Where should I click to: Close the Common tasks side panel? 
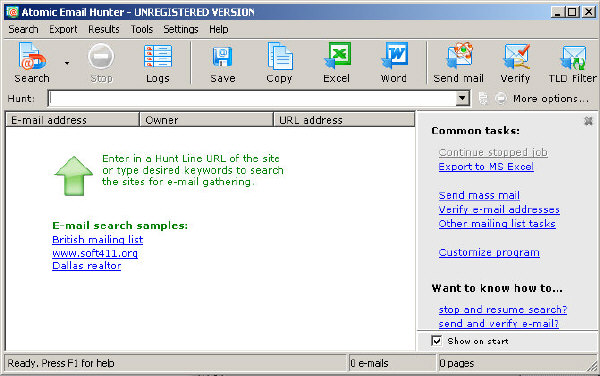pyautogui.click(x=589, y=121)
